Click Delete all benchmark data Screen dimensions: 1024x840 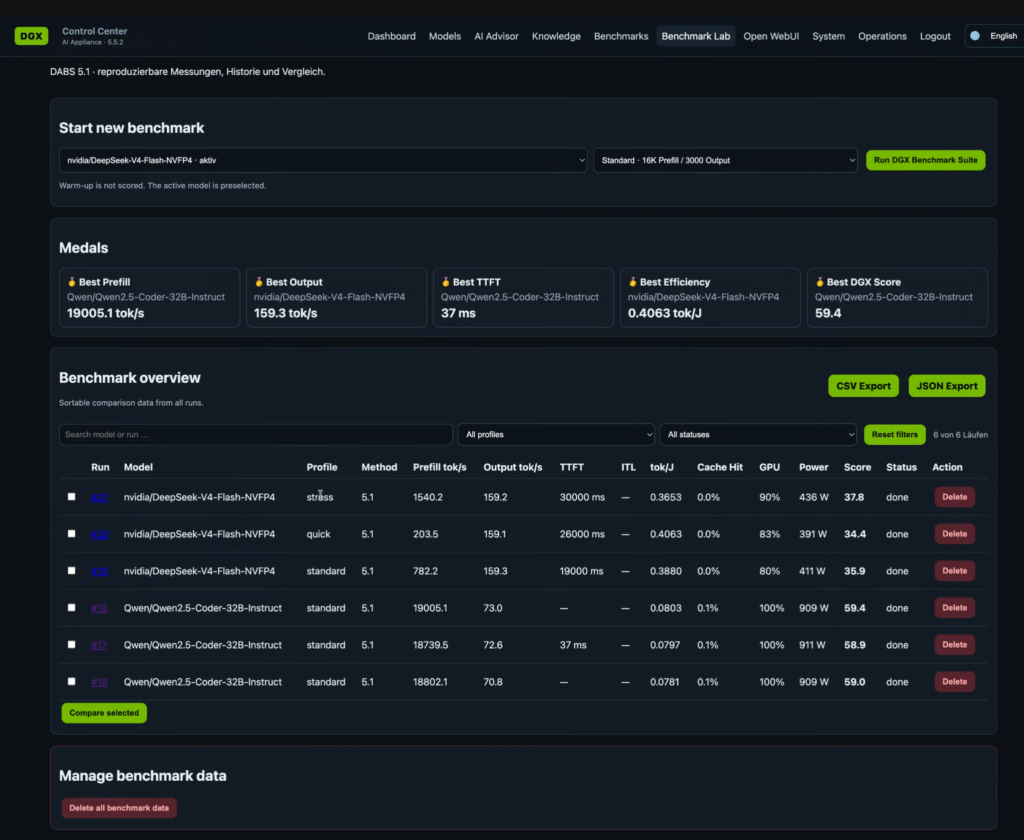[x=119, y=808]
